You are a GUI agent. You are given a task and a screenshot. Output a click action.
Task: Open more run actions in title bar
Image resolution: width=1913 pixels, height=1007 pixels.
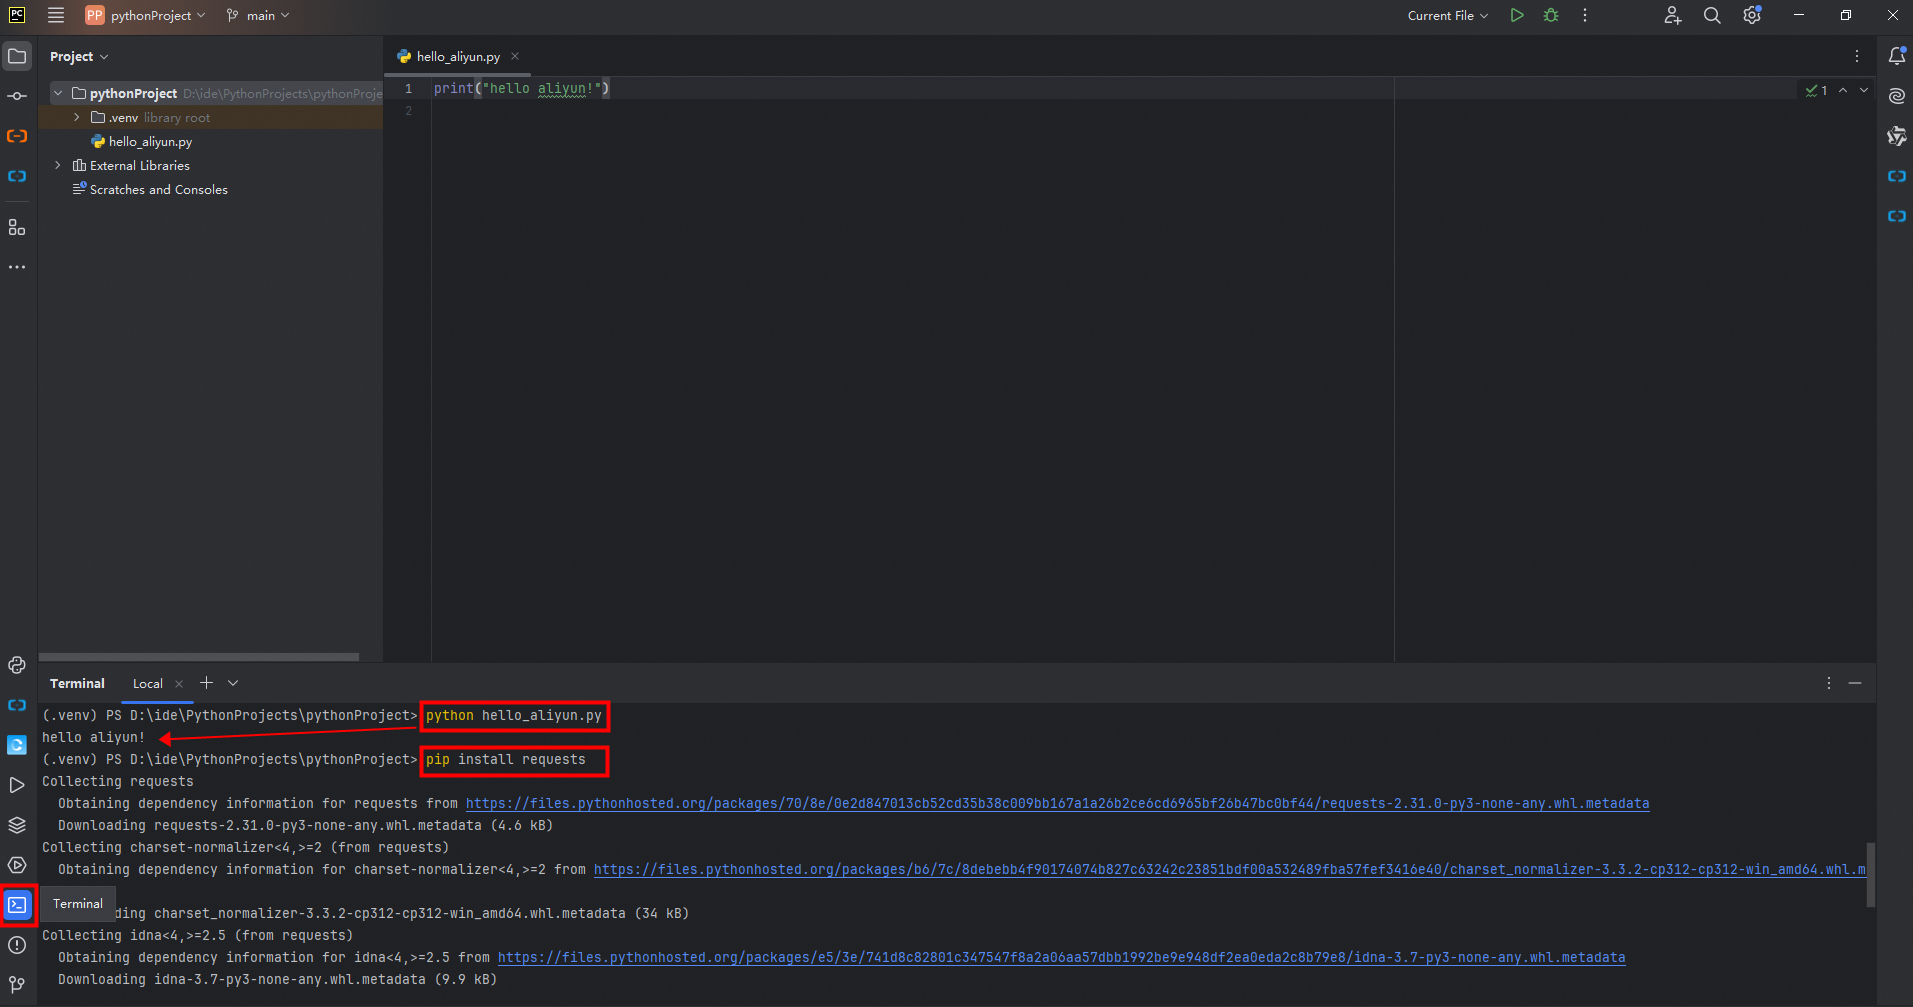click(1585, 15)
